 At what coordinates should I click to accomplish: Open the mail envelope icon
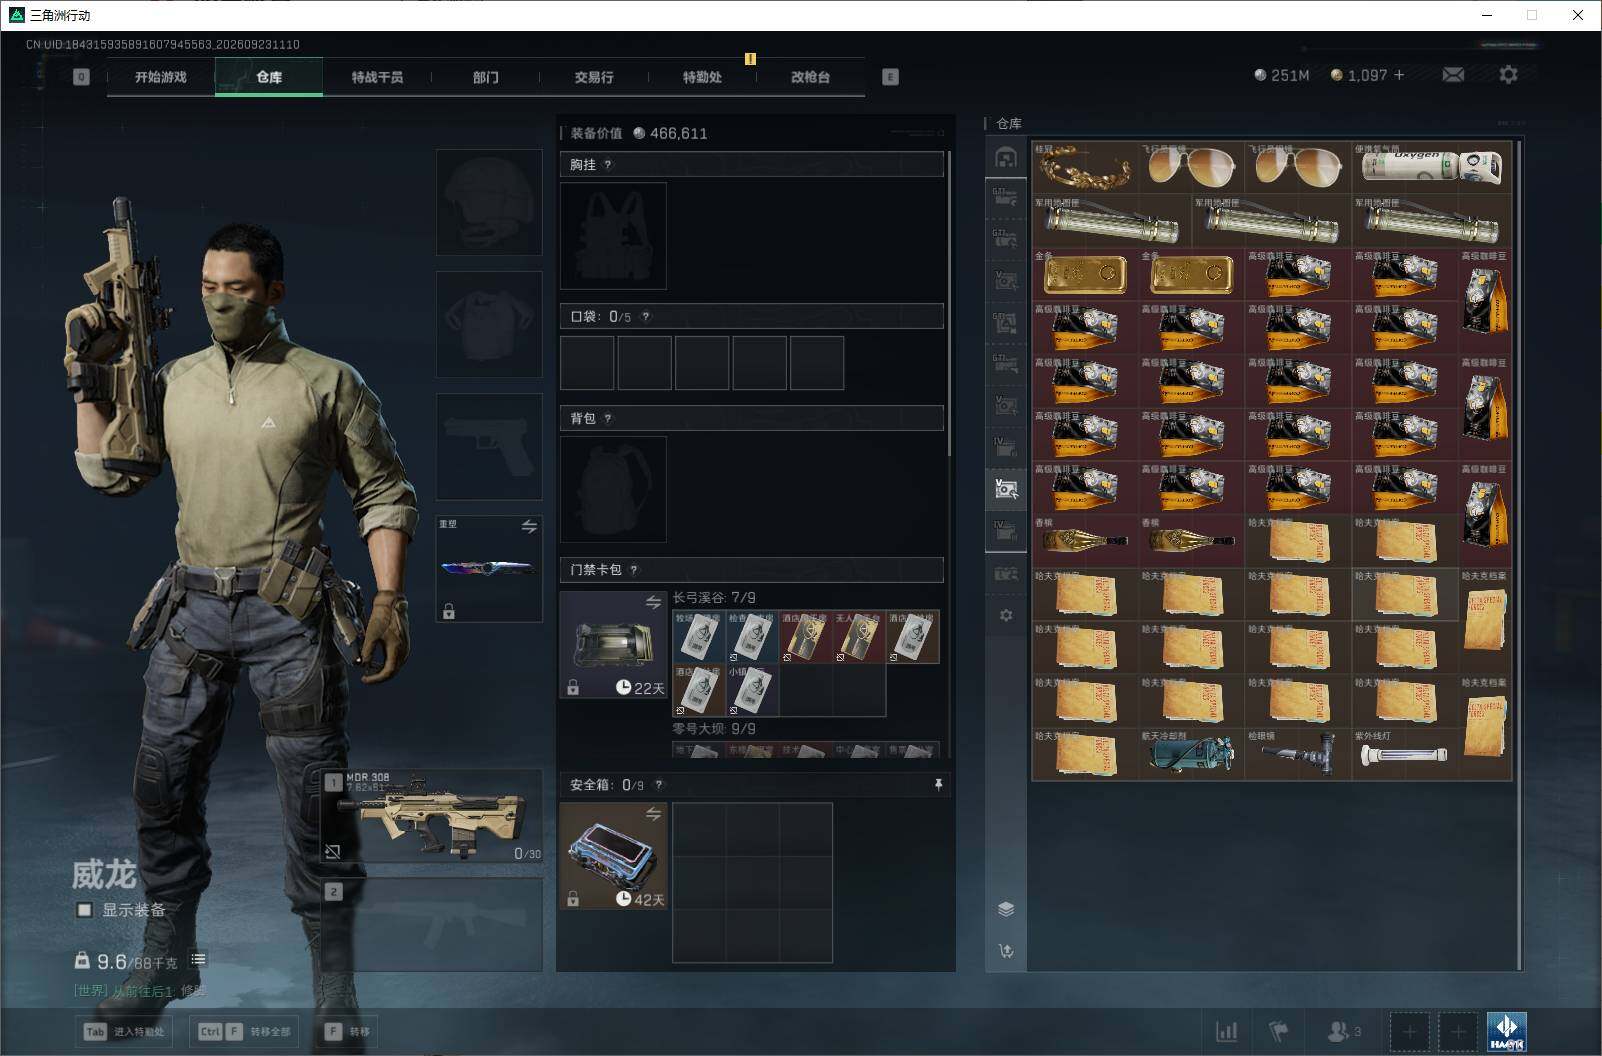1453,75
